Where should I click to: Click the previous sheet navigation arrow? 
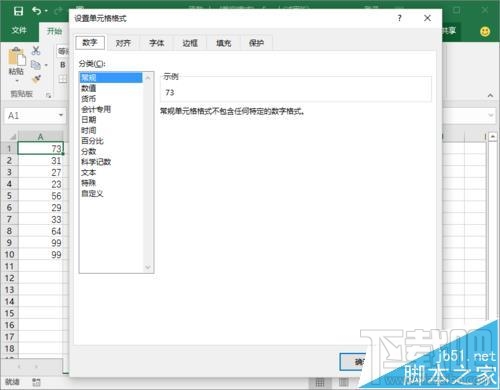tap(19, 367)
